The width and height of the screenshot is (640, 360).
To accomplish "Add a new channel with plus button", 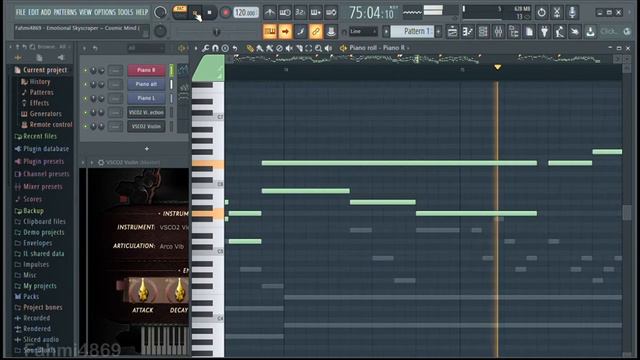I will (x=147, y=149).
